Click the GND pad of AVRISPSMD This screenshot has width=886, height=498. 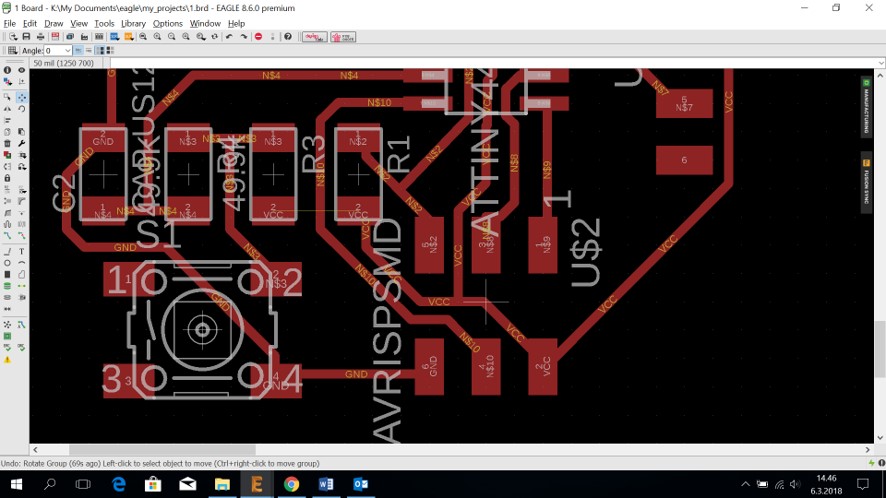429,367
